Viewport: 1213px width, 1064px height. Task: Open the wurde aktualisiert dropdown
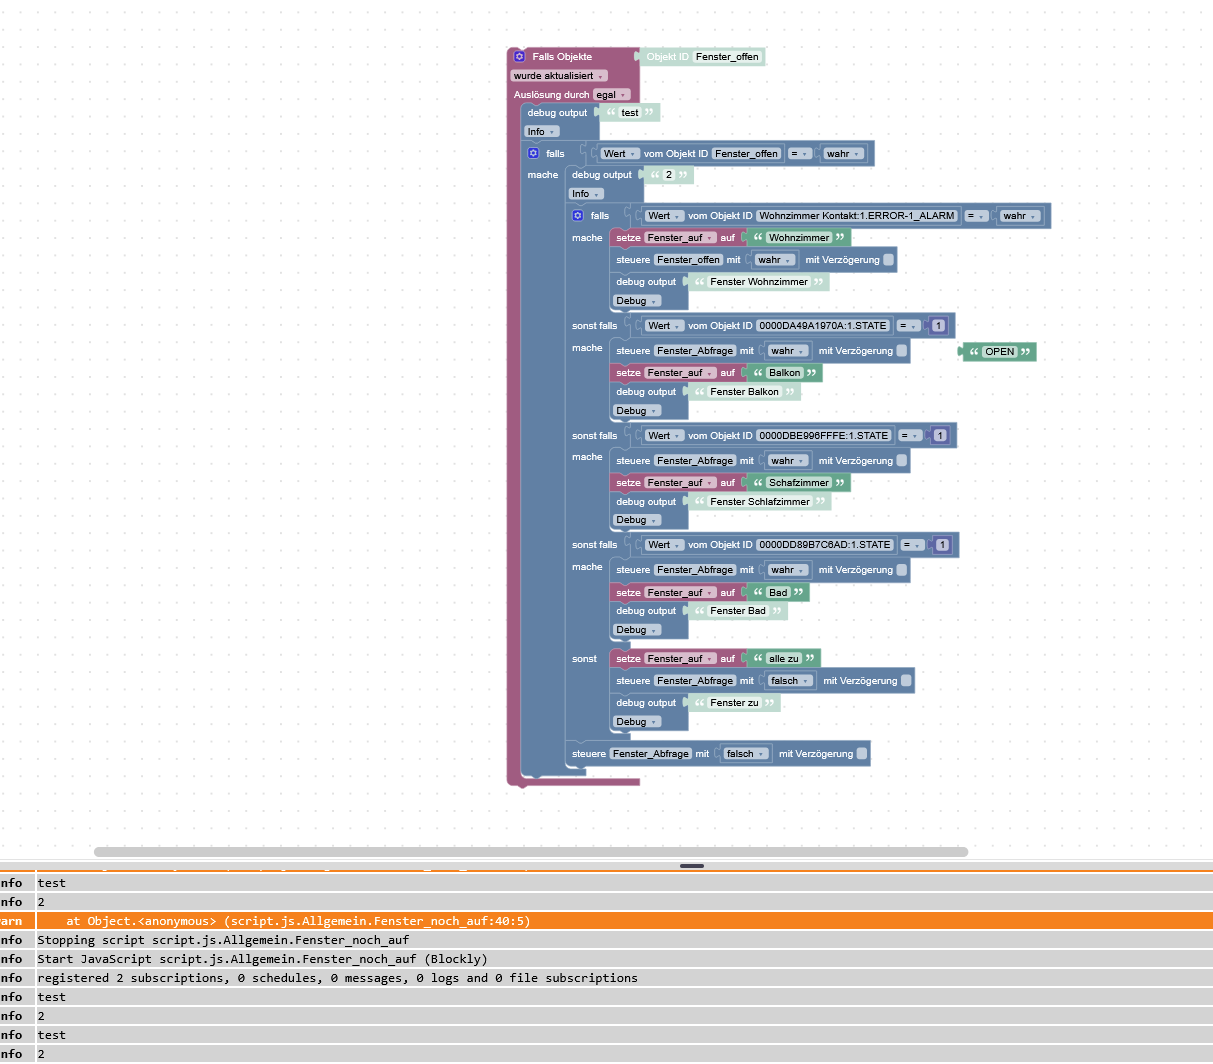tap(559, 76)
